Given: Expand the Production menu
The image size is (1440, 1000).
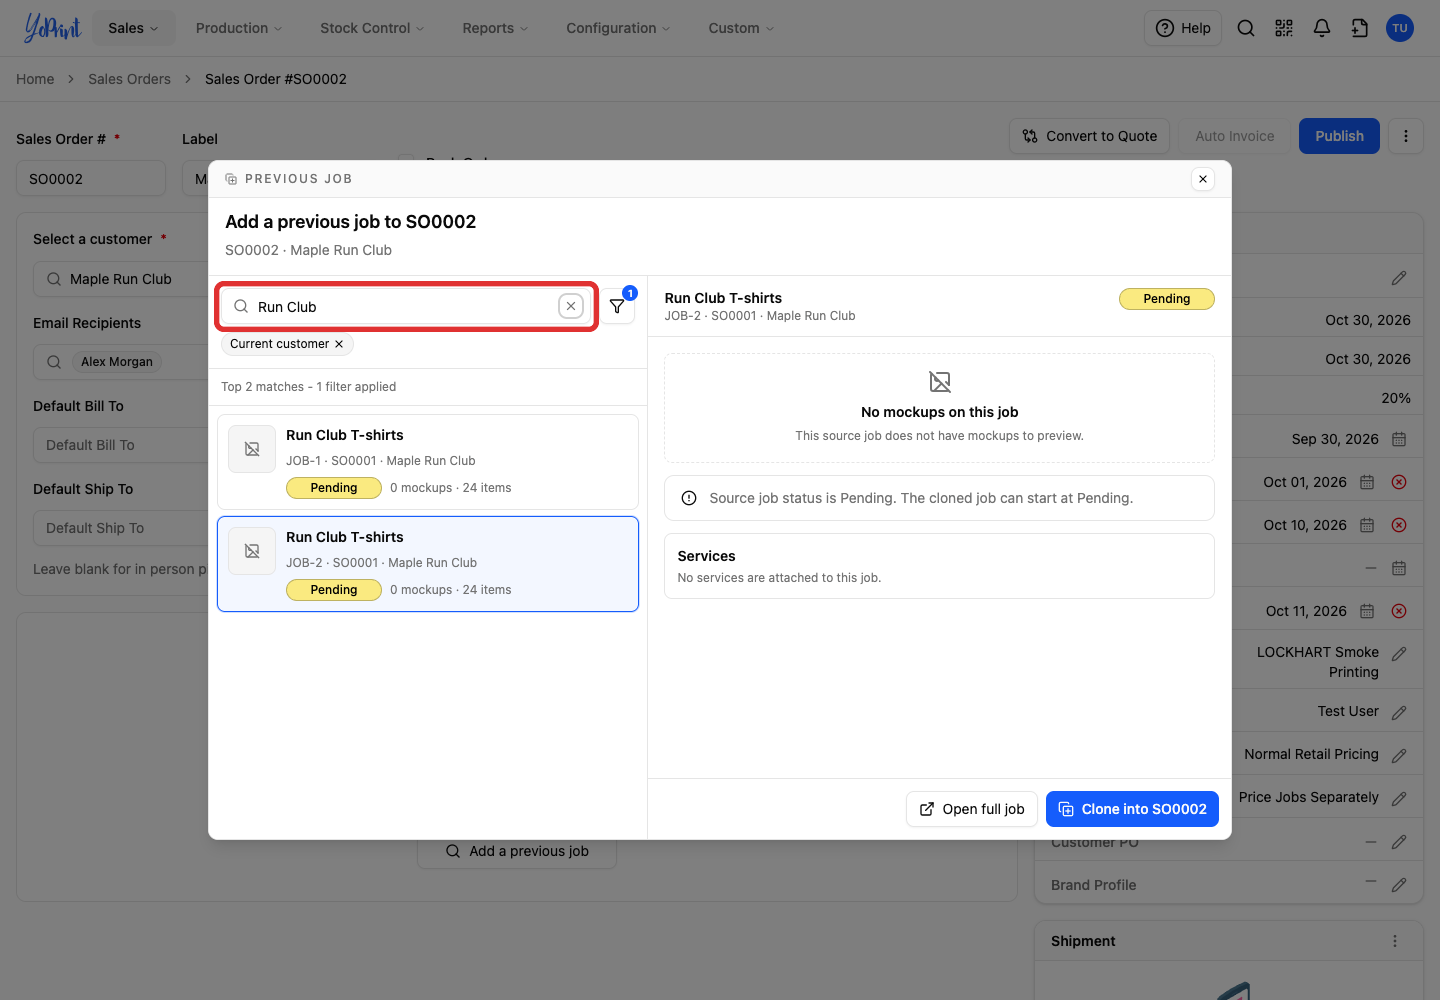Looking at the screenshot, I should (x=239, y=28).
